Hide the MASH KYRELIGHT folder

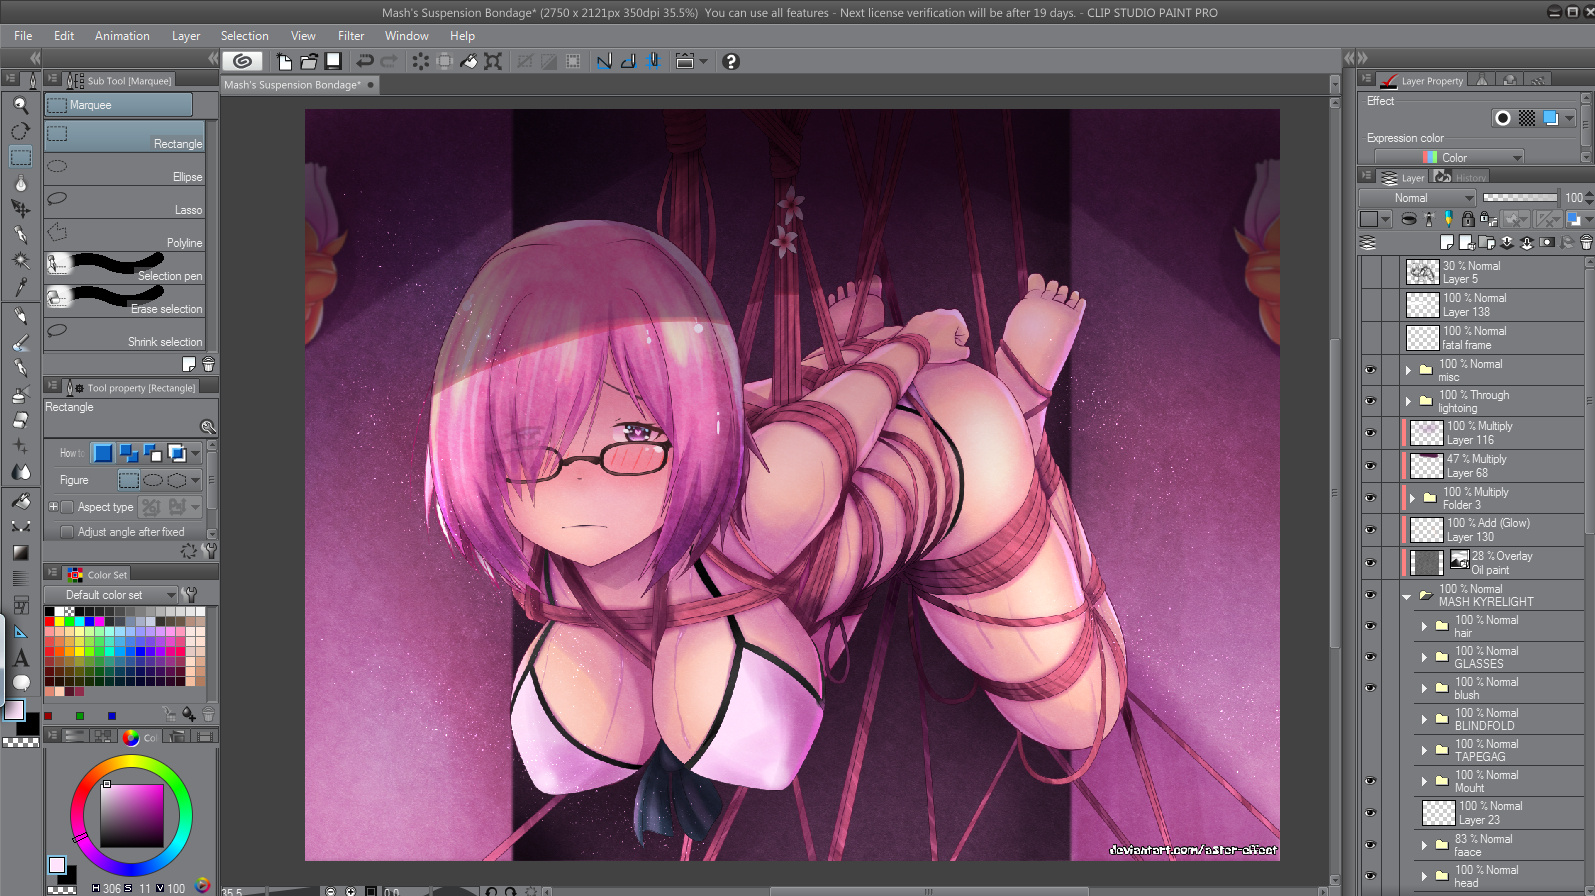[1370, 595]
